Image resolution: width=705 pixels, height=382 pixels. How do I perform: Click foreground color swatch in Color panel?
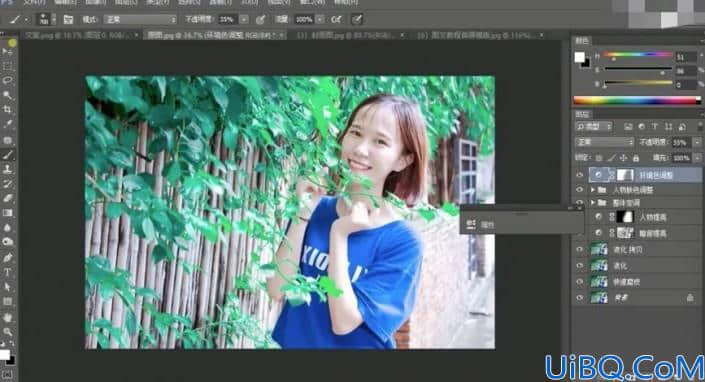pyautogui.click(x=580, y=57)
